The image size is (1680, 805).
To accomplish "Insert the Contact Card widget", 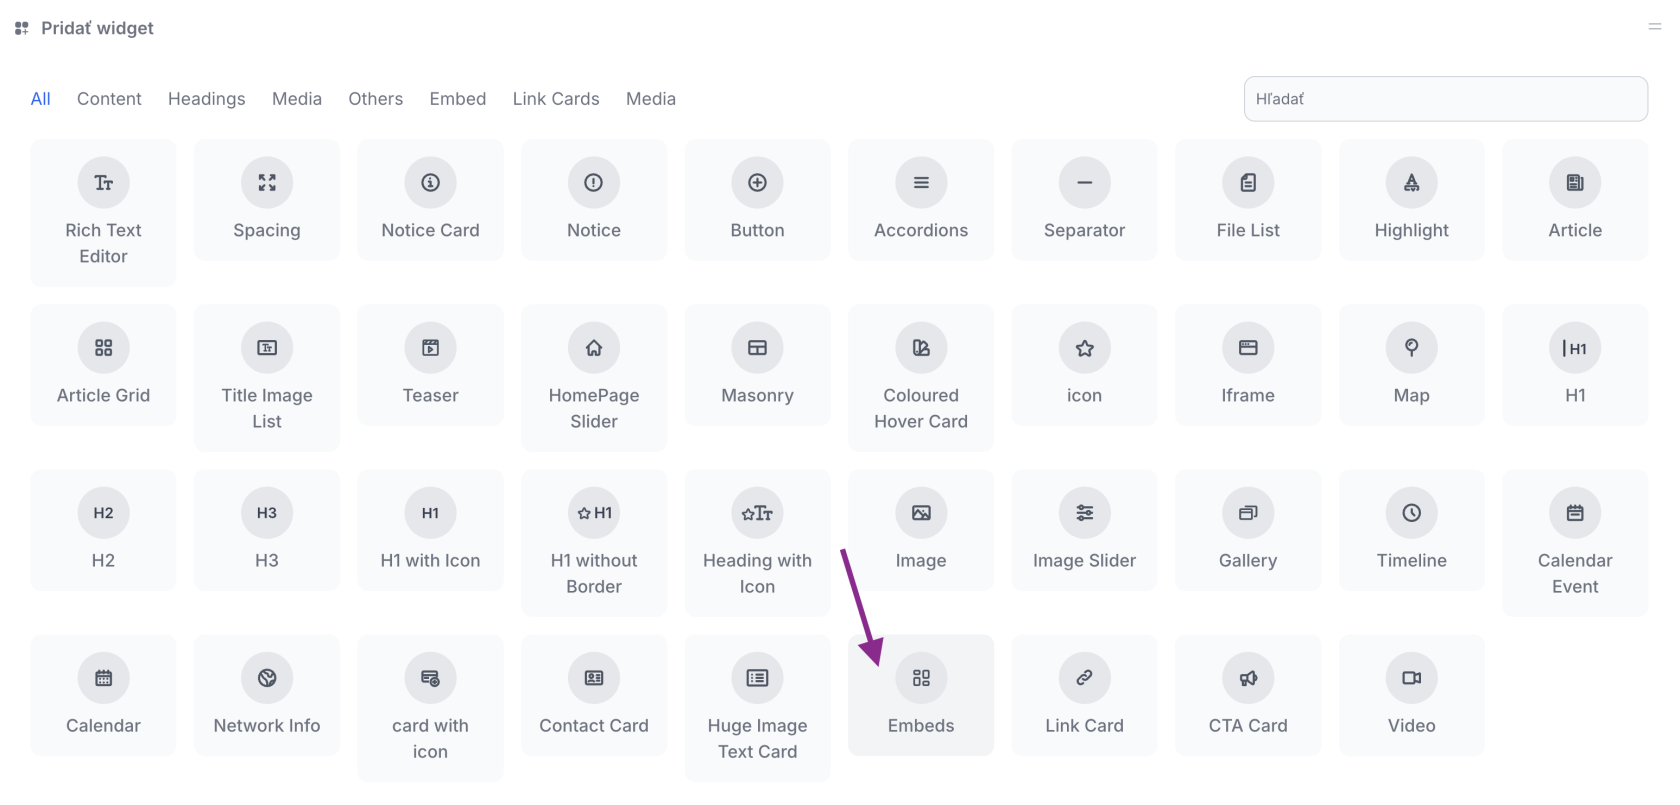I will click(594, 695).
